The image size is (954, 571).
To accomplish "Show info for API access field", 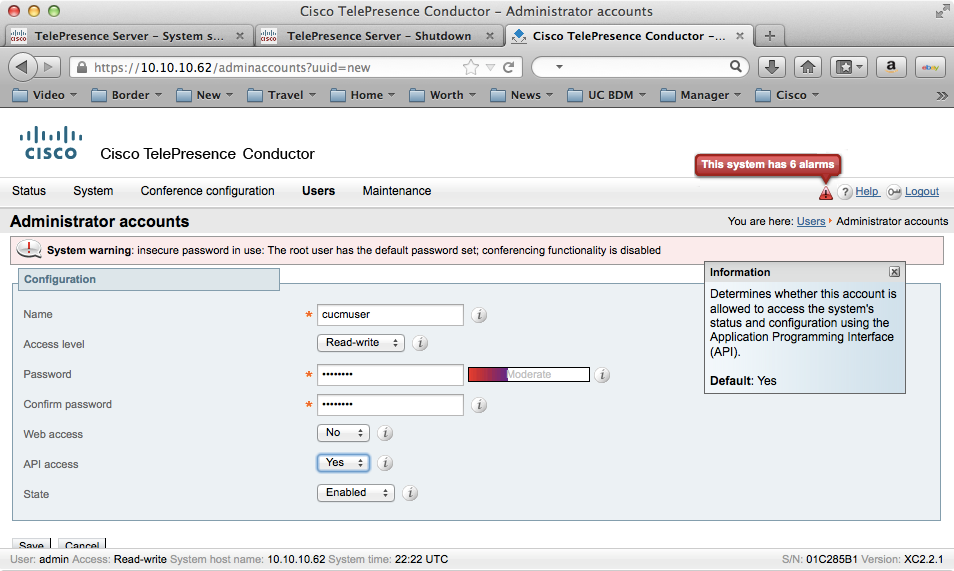I will (x=385, y=463).
